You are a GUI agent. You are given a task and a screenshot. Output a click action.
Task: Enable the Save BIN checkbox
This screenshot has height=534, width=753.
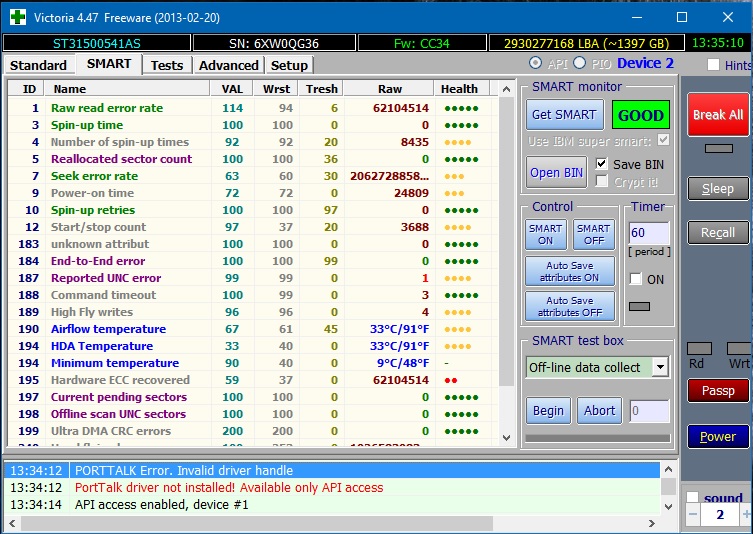click(x=601, y=164)
